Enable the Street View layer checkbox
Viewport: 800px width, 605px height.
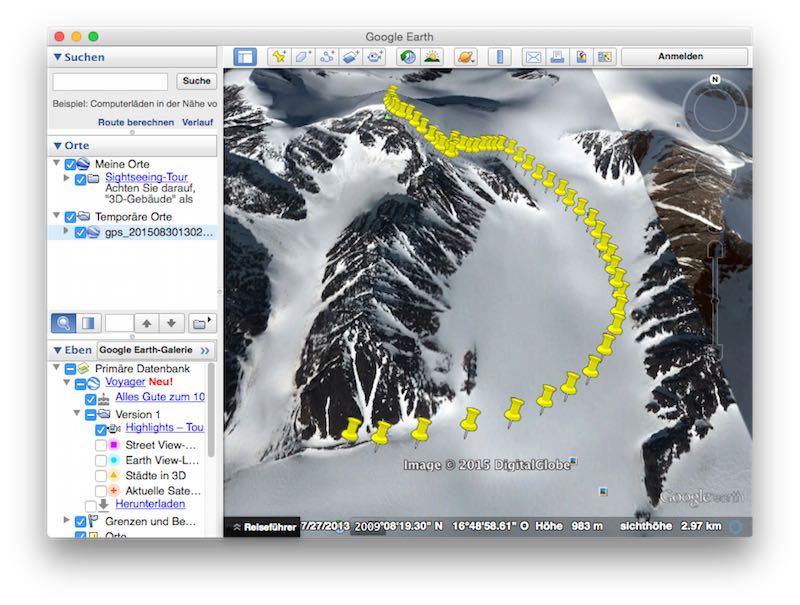click(x=101, y=445)
